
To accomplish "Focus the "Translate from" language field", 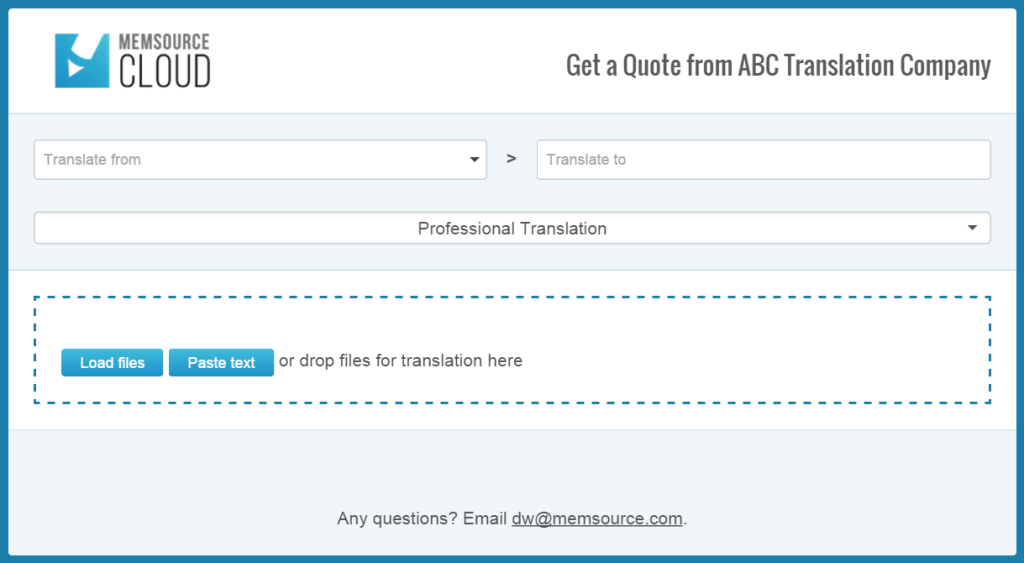I will point(250,160).
